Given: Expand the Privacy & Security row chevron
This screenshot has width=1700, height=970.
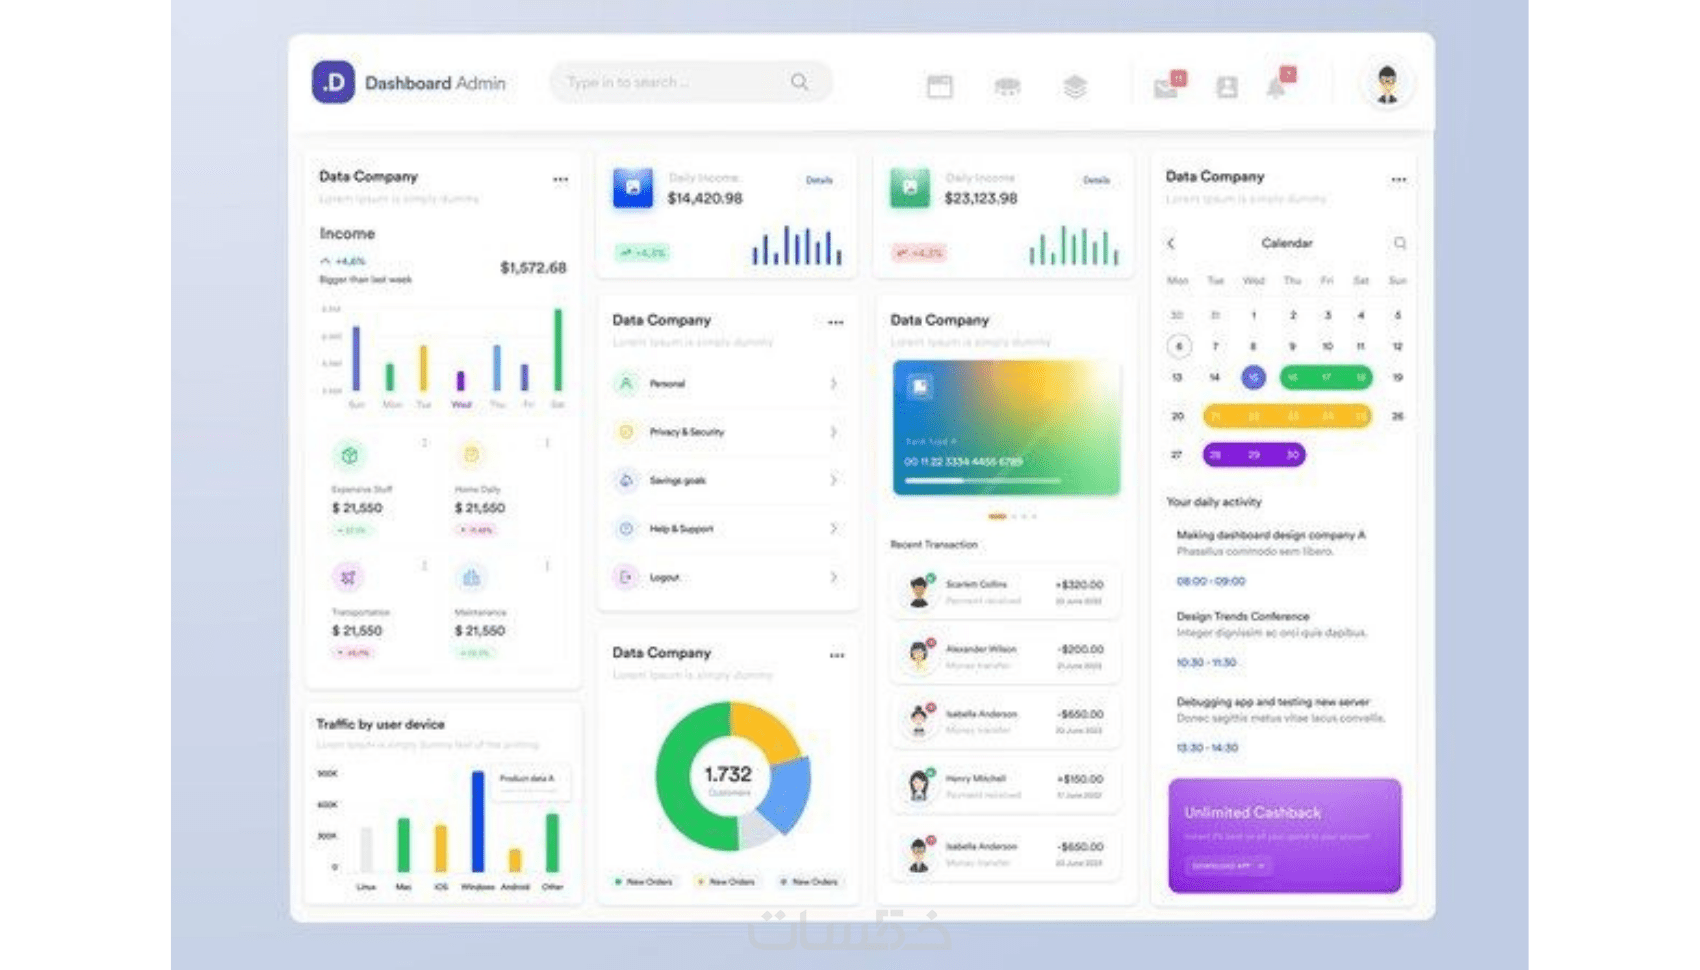Looking at the screenshot, I should pos(833,432).
